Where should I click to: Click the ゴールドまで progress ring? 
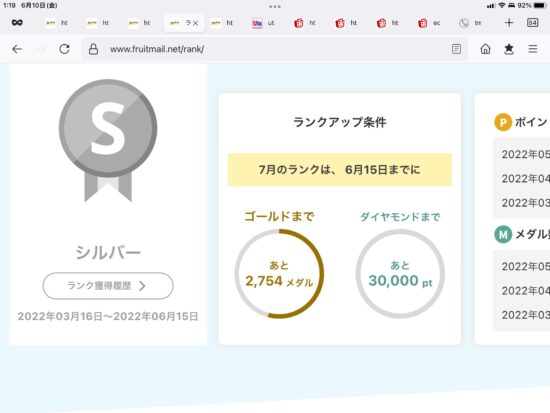pyautogui.click(x=279, y=274)
